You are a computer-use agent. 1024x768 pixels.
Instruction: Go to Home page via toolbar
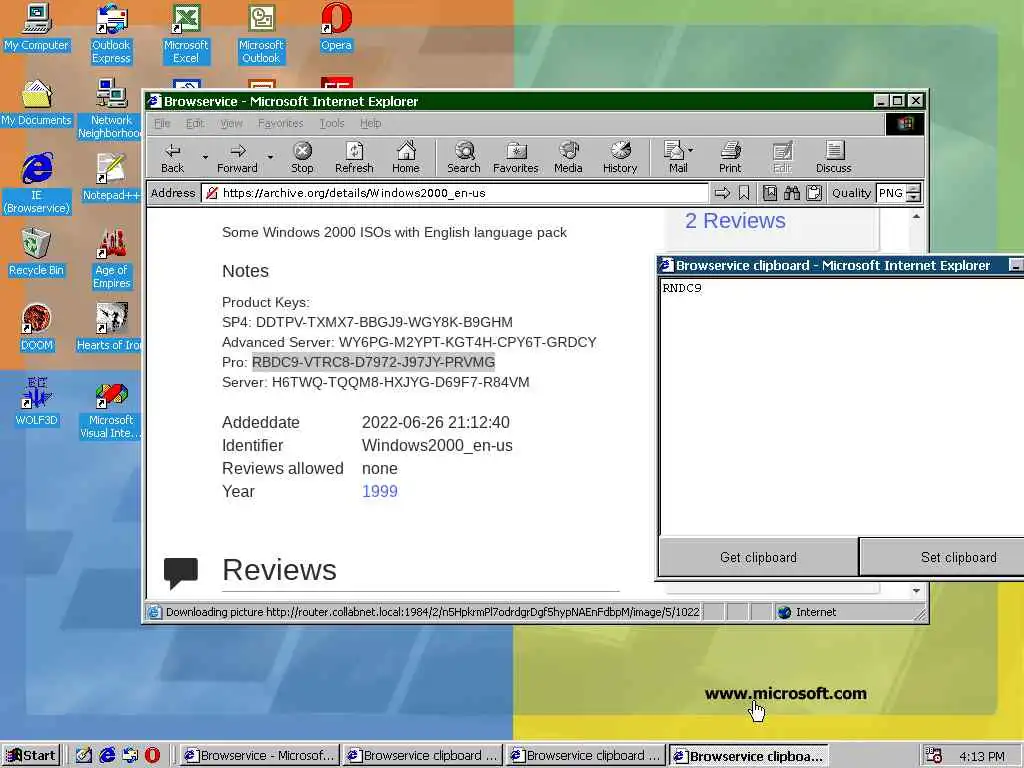point(406,158)
